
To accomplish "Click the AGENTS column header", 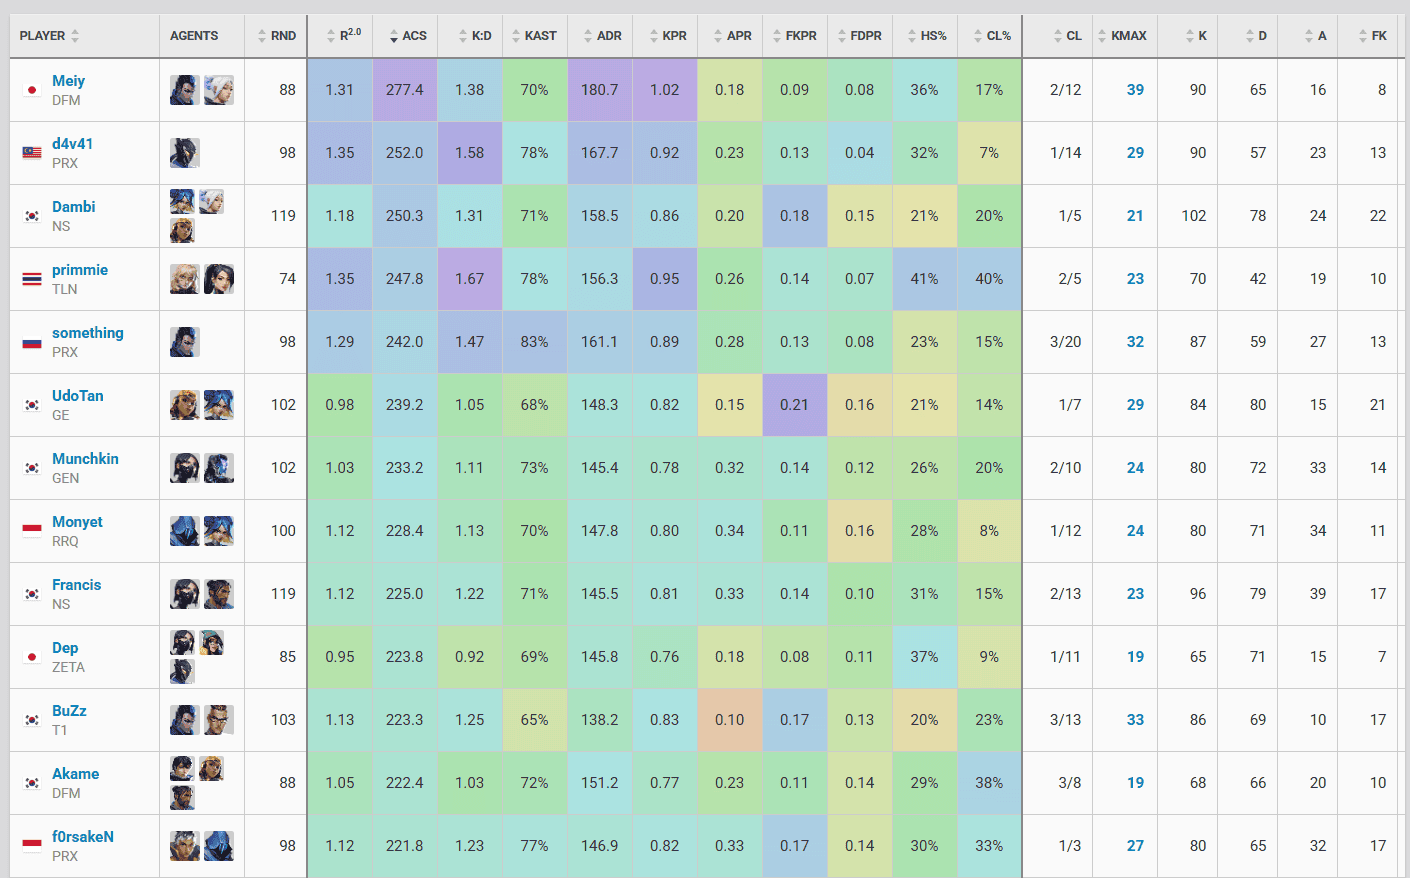I will click(194, 36).
